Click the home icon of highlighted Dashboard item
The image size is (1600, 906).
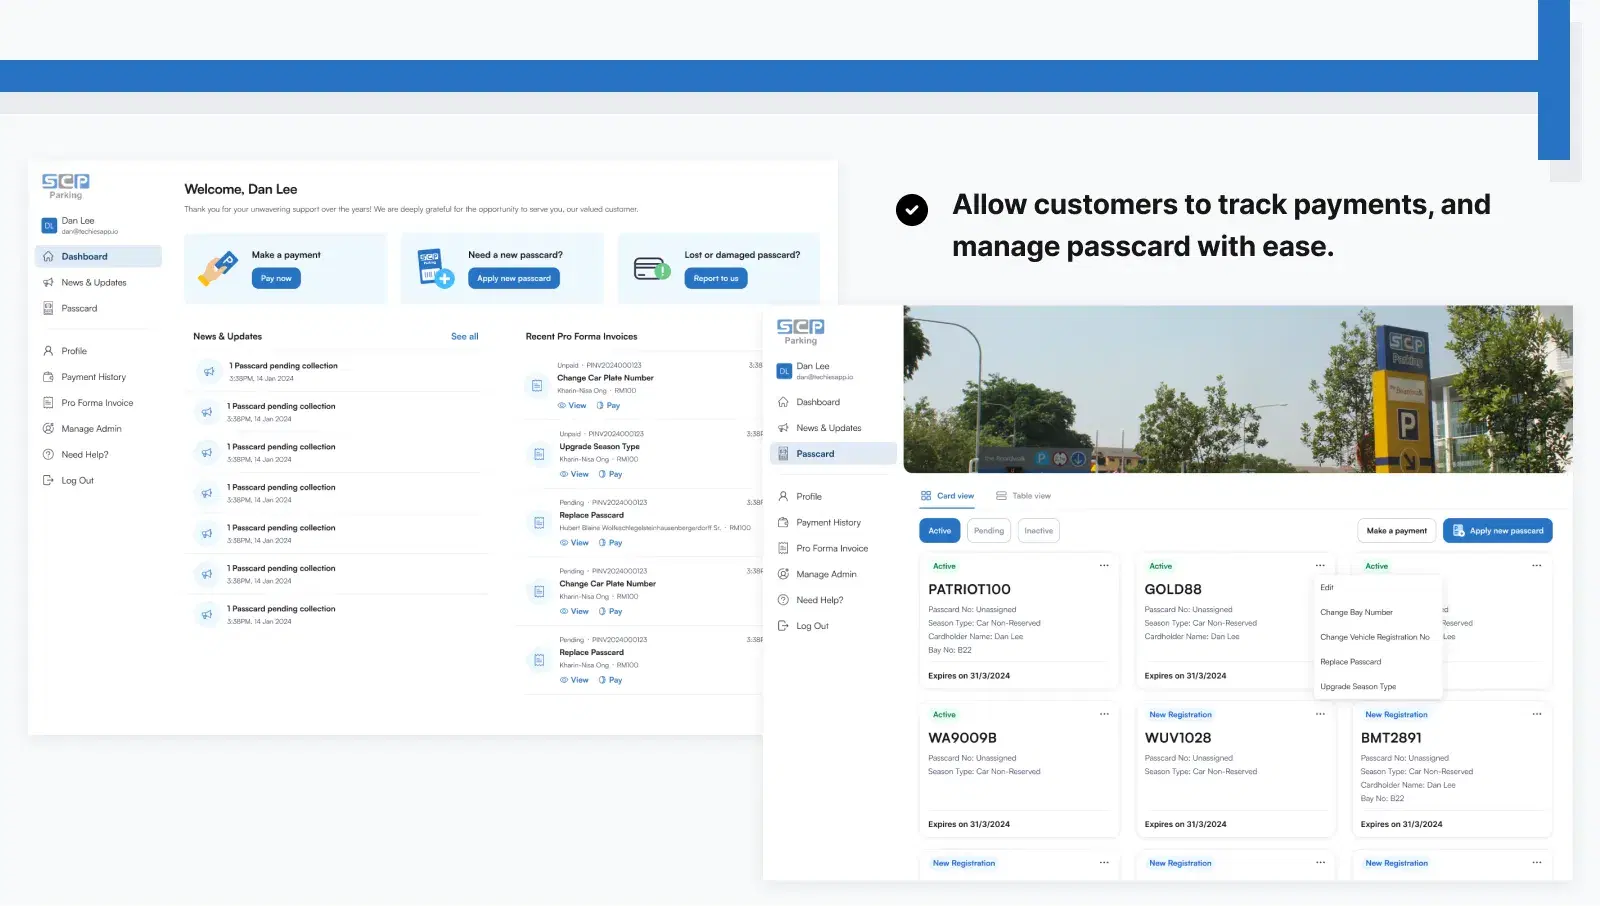48,257
